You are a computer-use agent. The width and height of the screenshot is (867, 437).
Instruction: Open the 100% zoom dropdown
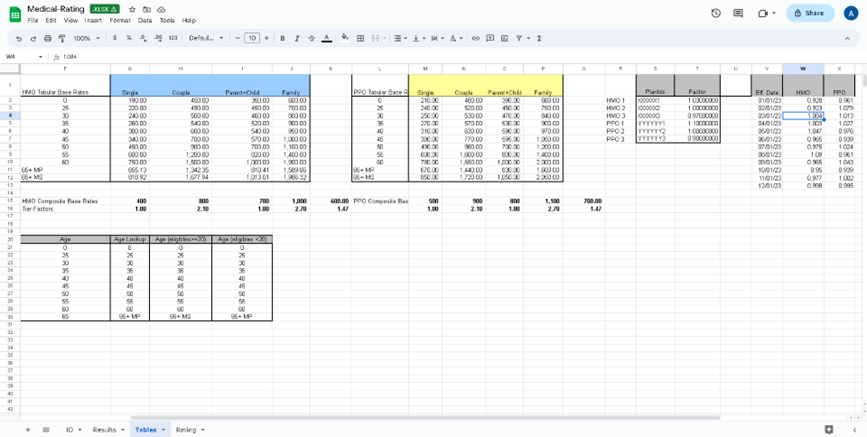[x=85, y=38]
